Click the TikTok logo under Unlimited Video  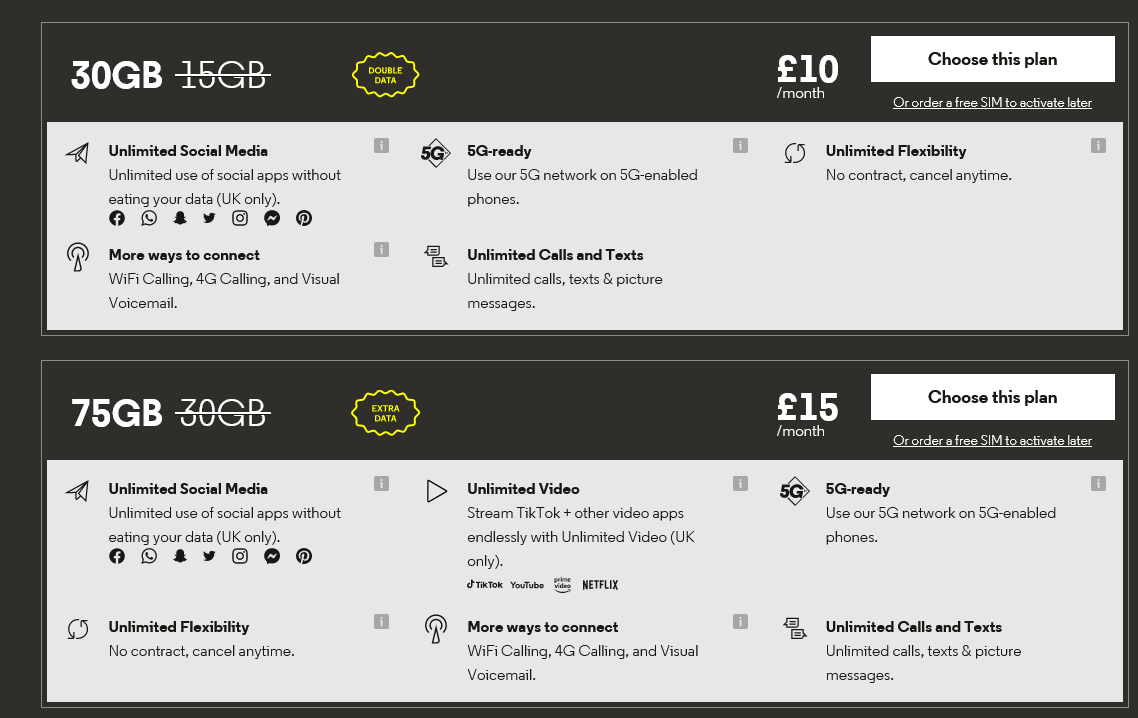point(485,584)
